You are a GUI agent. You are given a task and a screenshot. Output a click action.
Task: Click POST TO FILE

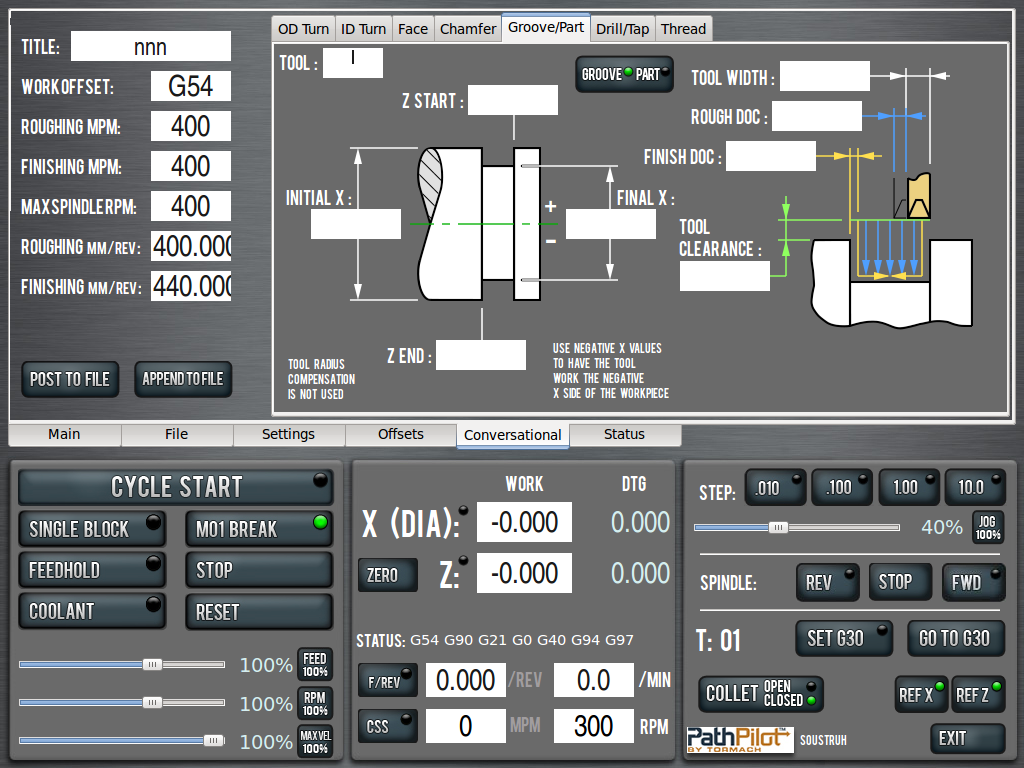(x=70, y=379)
